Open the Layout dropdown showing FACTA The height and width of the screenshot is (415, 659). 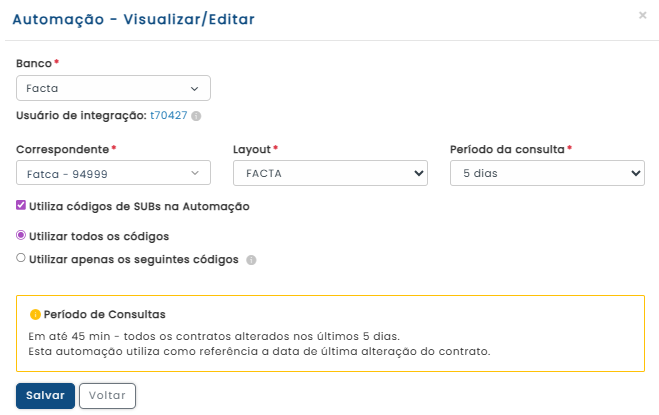[330, 174]
